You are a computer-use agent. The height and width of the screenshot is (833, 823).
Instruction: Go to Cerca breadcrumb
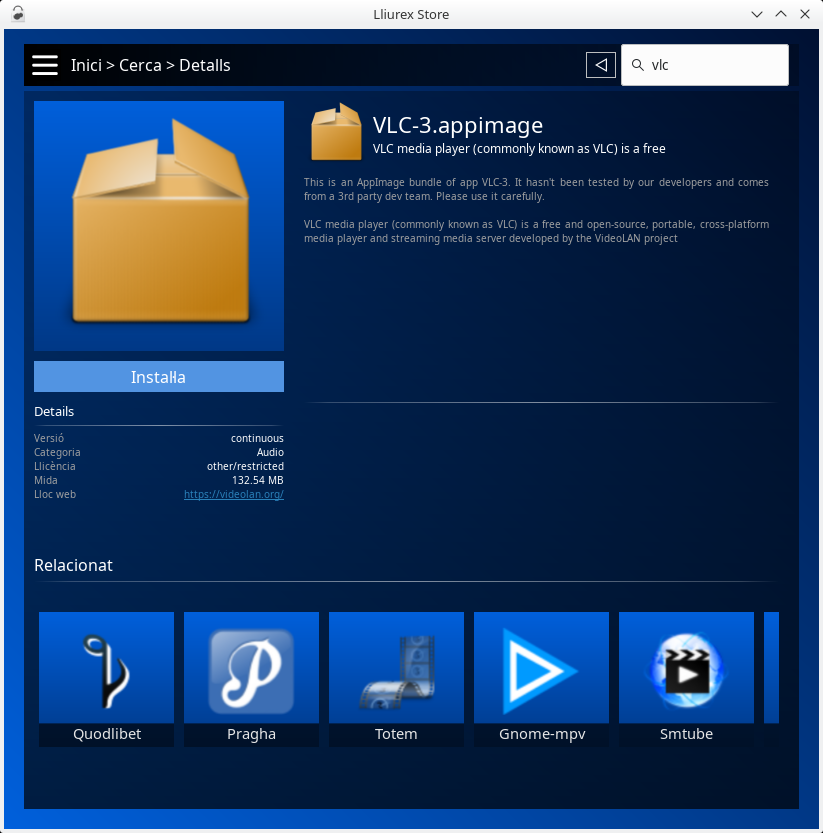140,65
